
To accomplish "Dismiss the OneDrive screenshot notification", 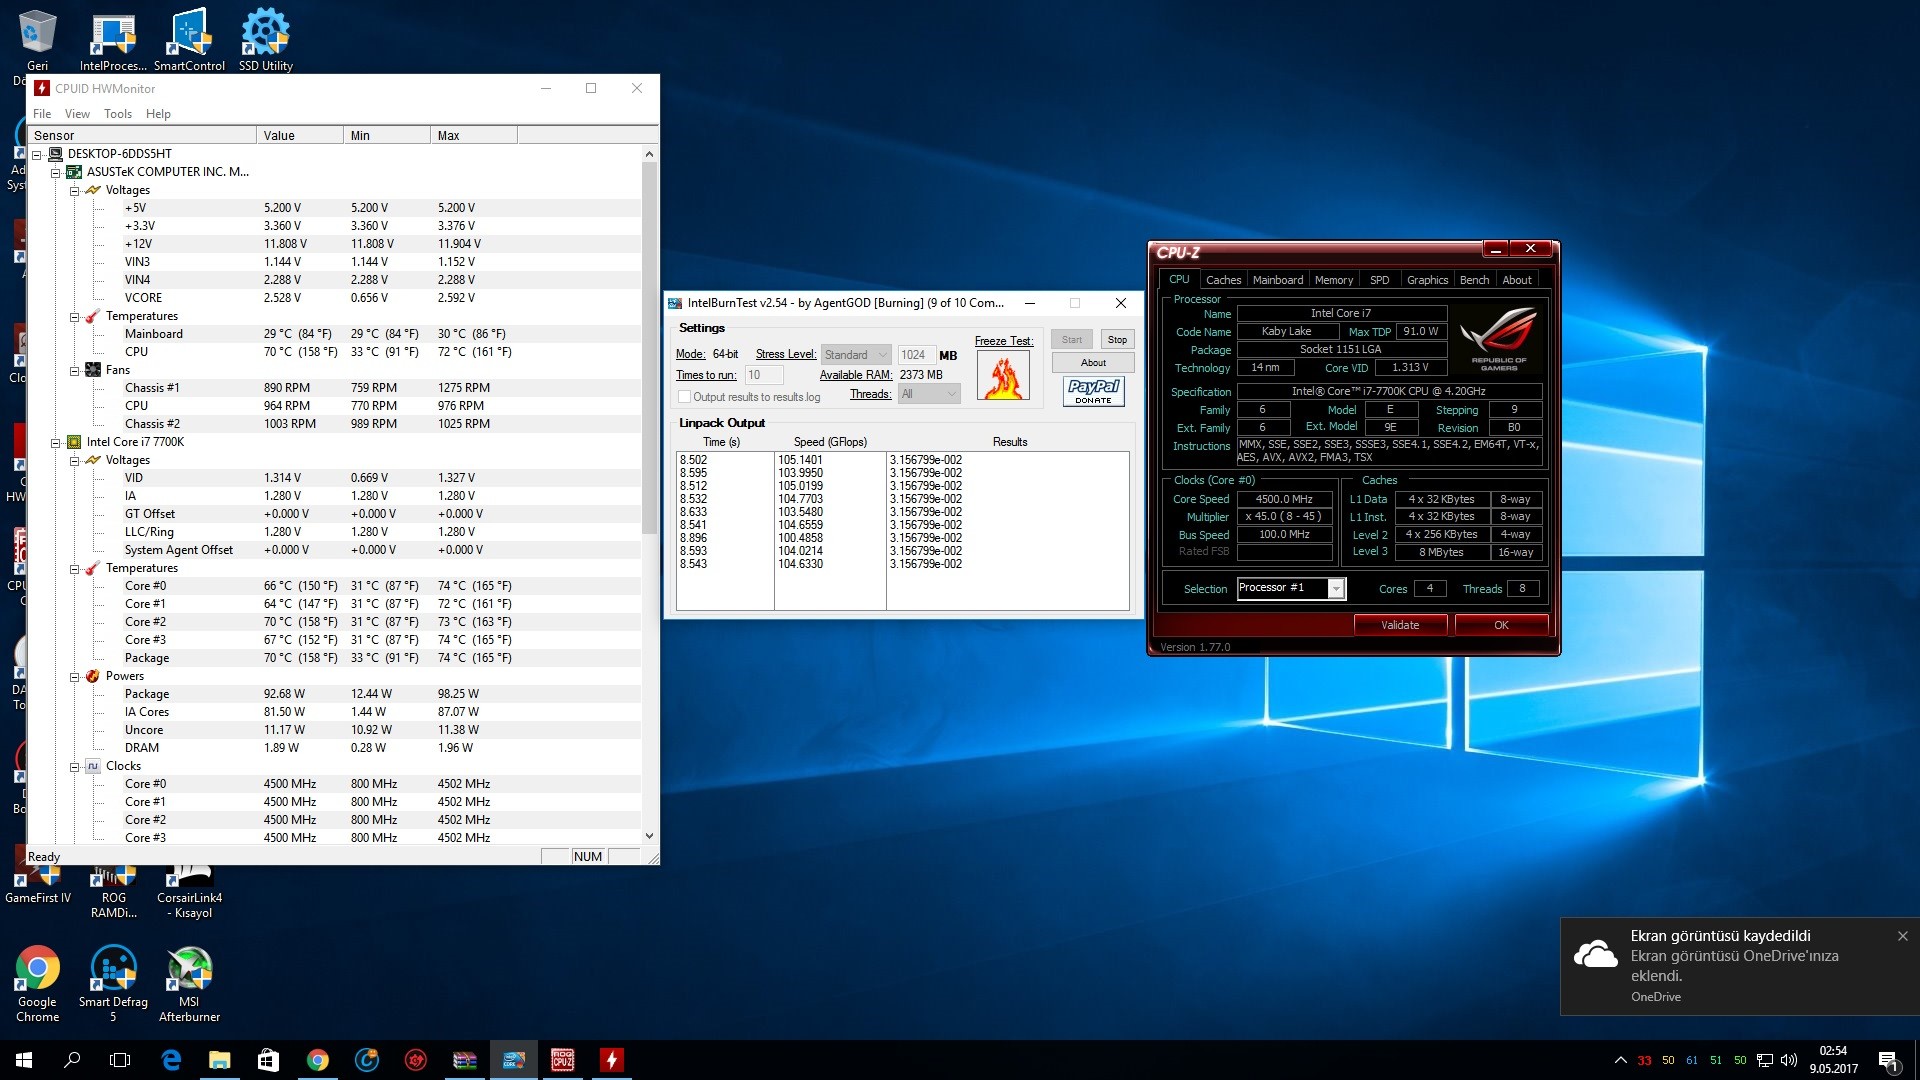I will tap(1902, 937).
